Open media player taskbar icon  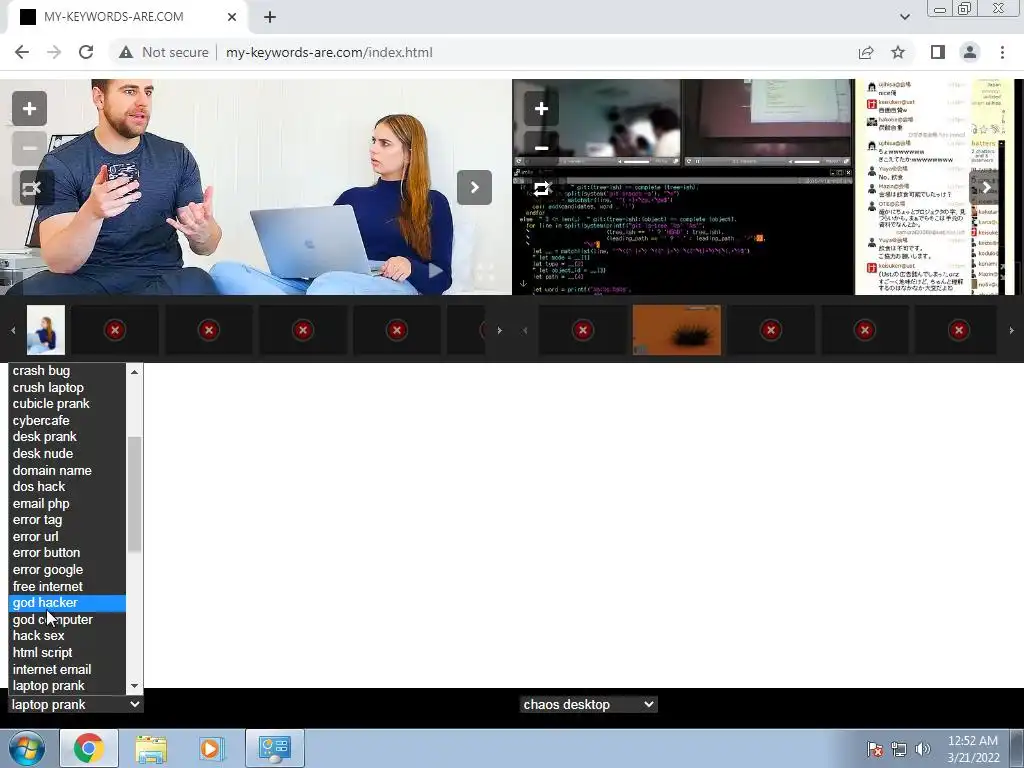point(211,748)
